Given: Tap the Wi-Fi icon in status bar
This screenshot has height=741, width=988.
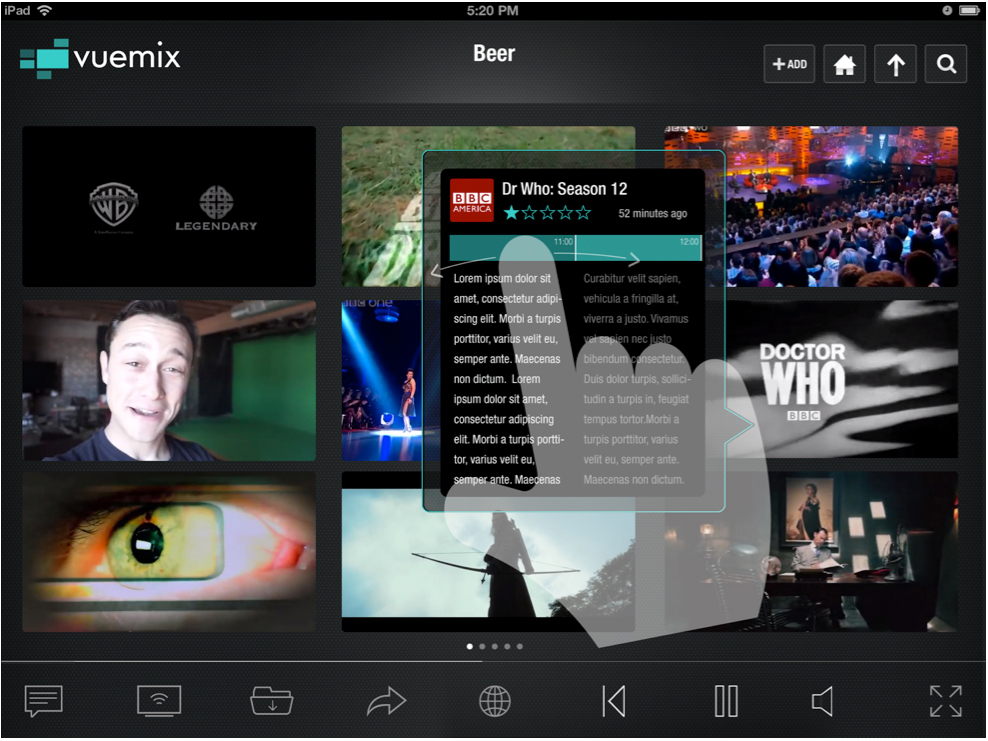Looking at the screenshot, I should pyautogui.click(x=45, y=10).
